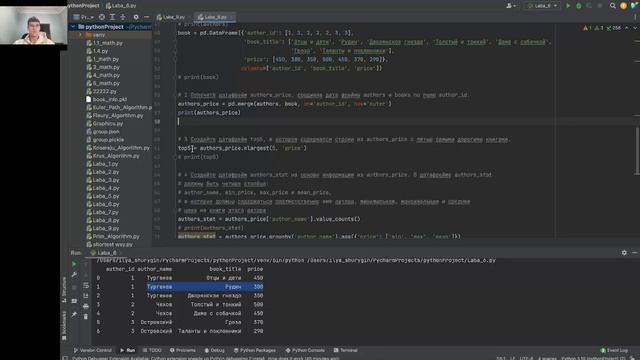This screenshot has width=640, height=360.
Task: Open the Python Packages tool window
Action: [x=255, y=350]
